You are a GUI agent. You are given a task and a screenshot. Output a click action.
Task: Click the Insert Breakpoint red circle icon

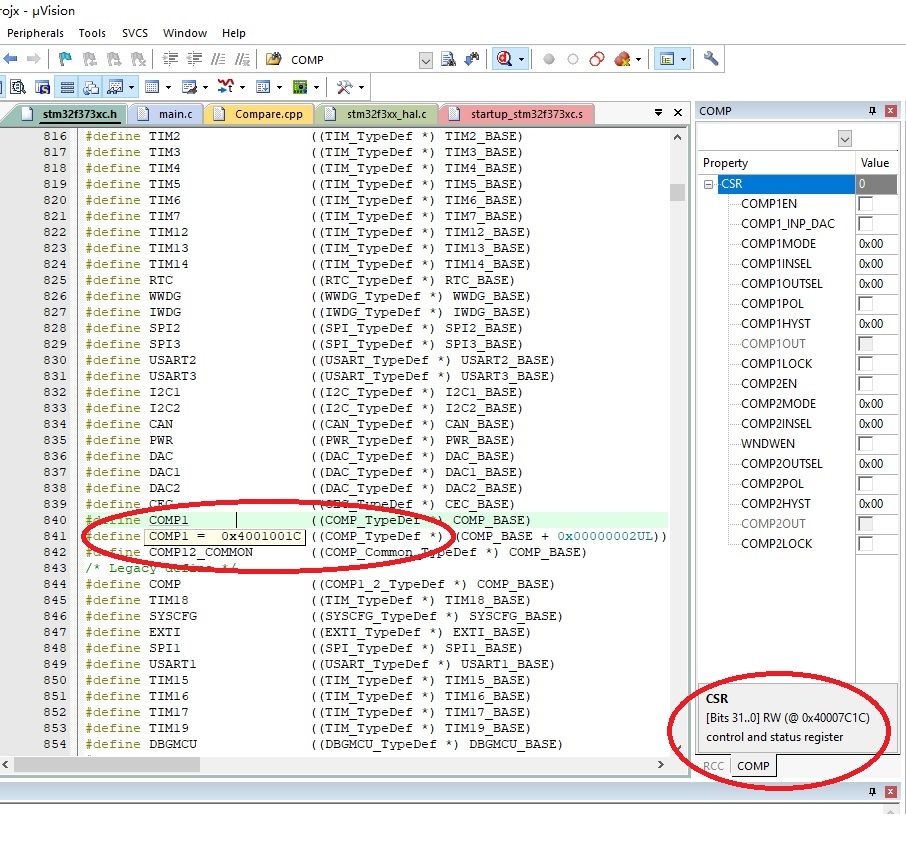(548, 60)
